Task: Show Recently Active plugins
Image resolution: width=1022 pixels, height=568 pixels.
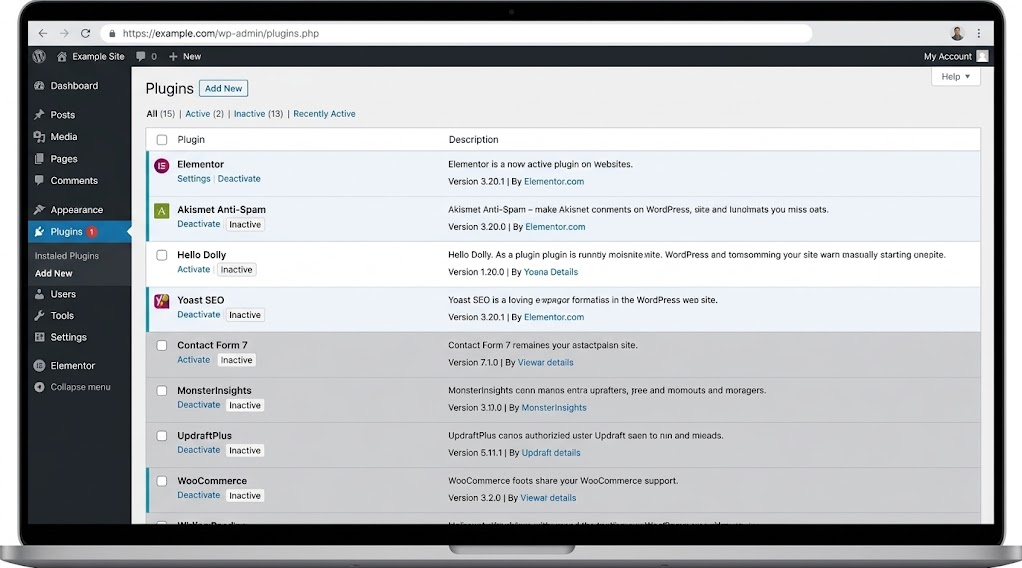Action: tap(324, 113)
